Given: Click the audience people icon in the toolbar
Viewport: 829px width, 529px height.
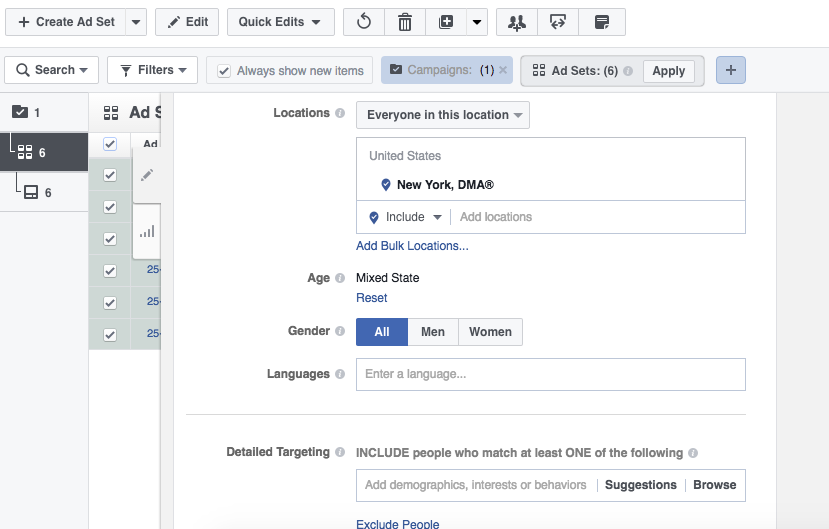Looking at the screenshot, I should click(x=516, y=22).
